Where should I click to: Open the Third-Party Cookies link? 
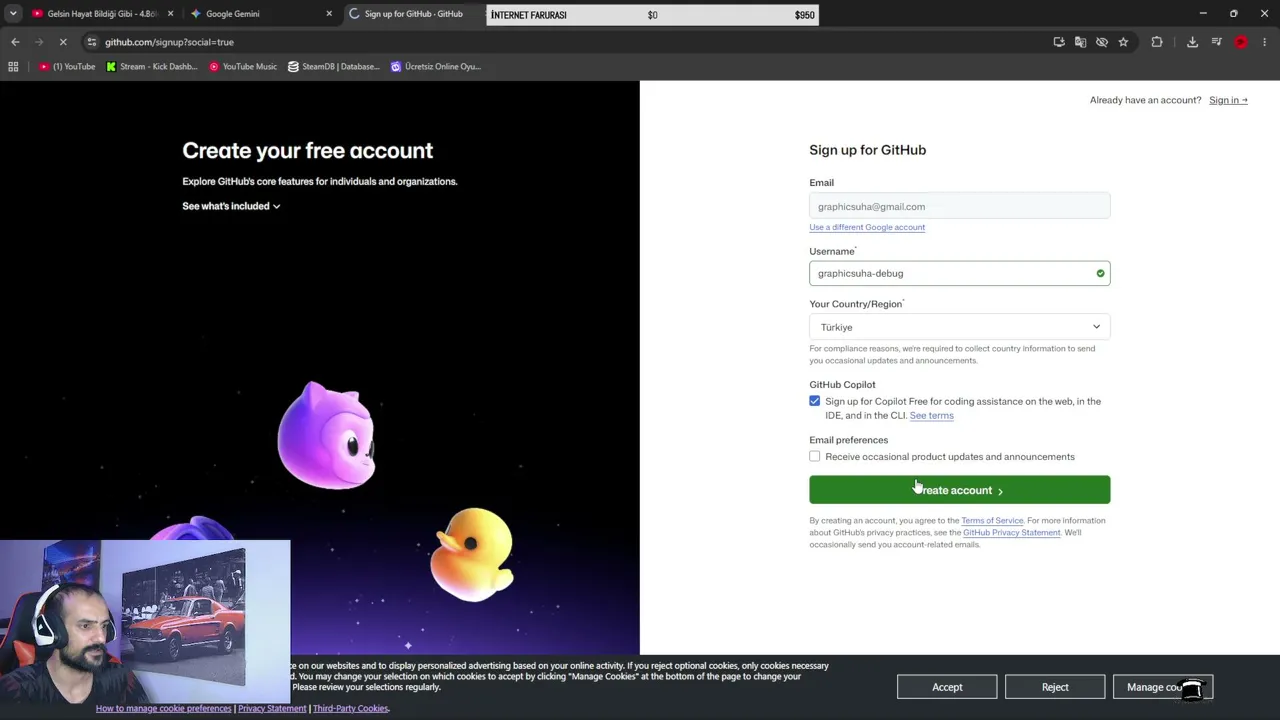click(350, 709)
